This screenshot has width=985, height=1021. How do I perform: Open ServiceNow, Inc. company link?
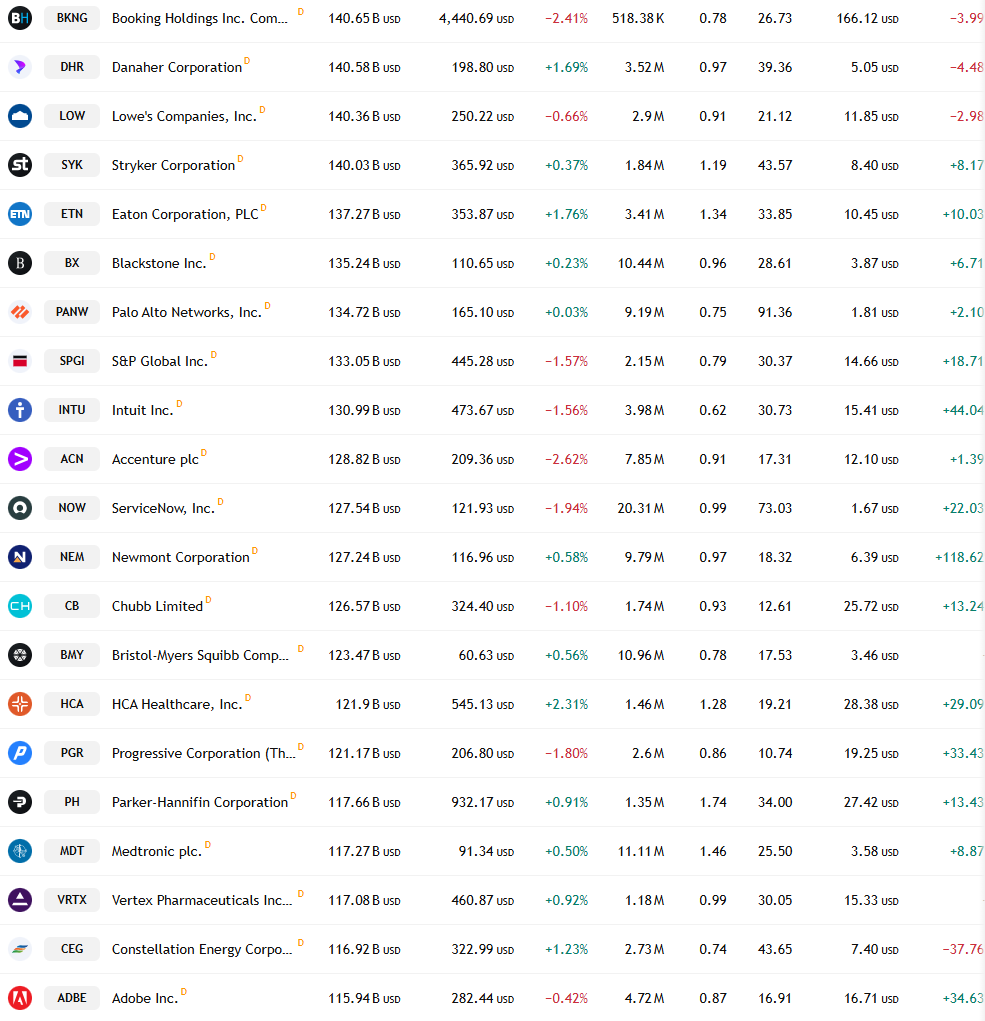click(163, 508)
